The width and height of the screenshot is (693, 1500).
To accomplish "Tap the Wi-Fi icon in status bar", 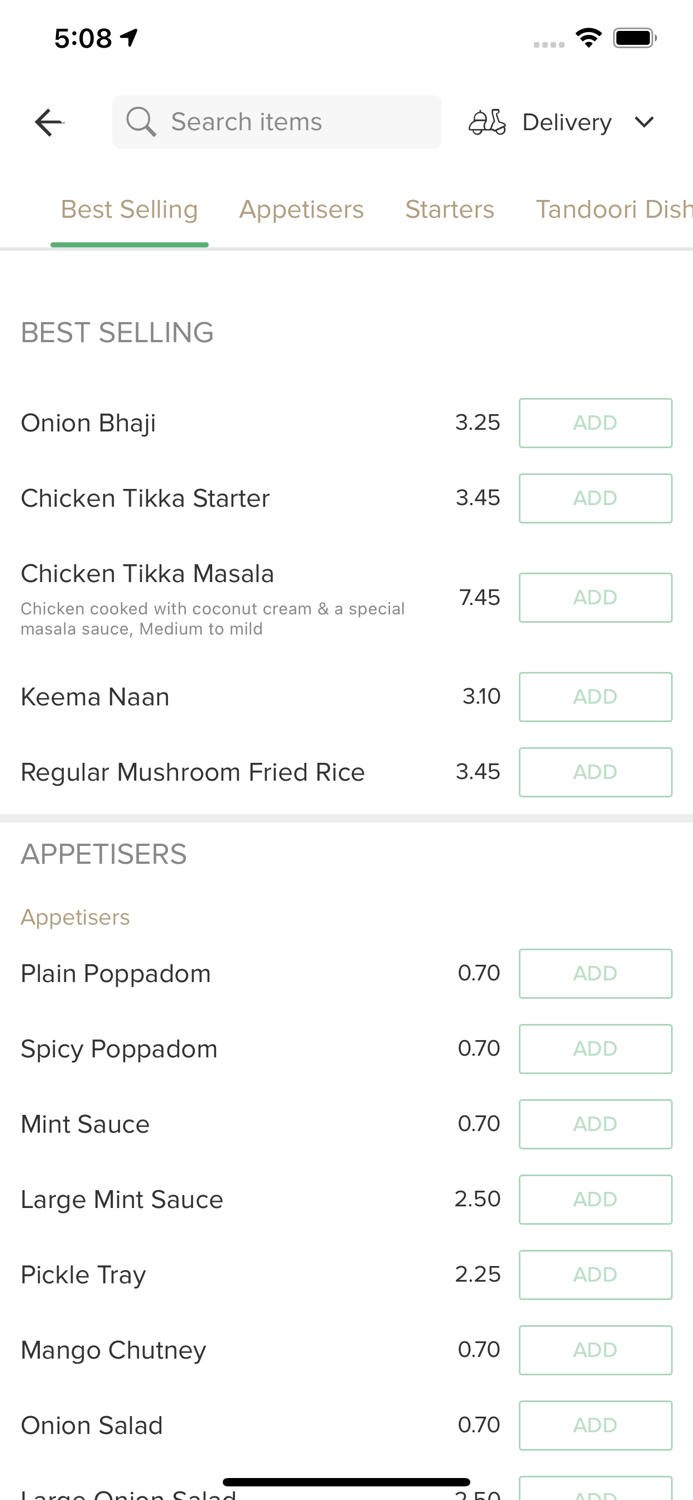I will (x=589, y=36).
